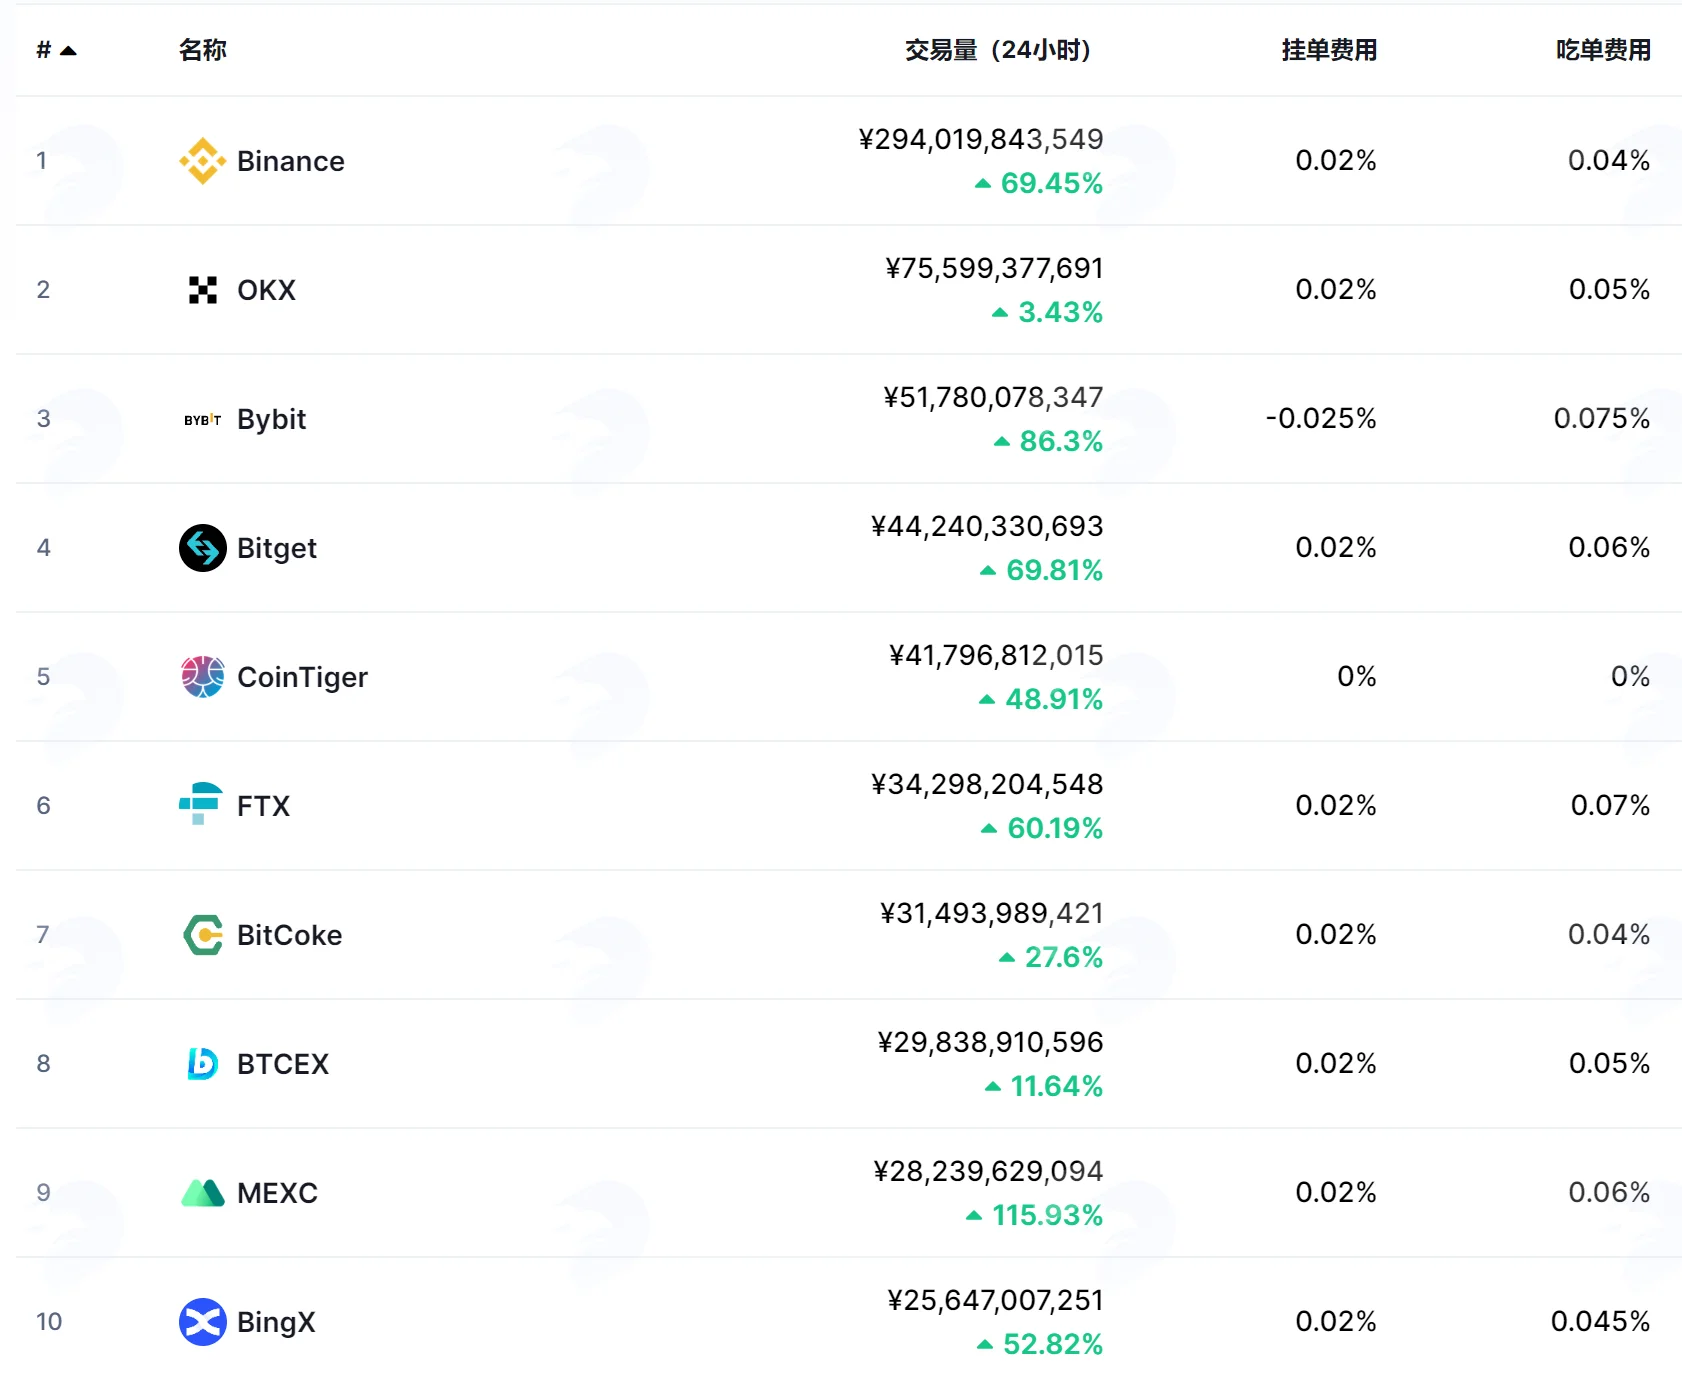The image size is (1682, 1384).
Task: Click the FTX logo icon
Action: (x=201, y=804)
